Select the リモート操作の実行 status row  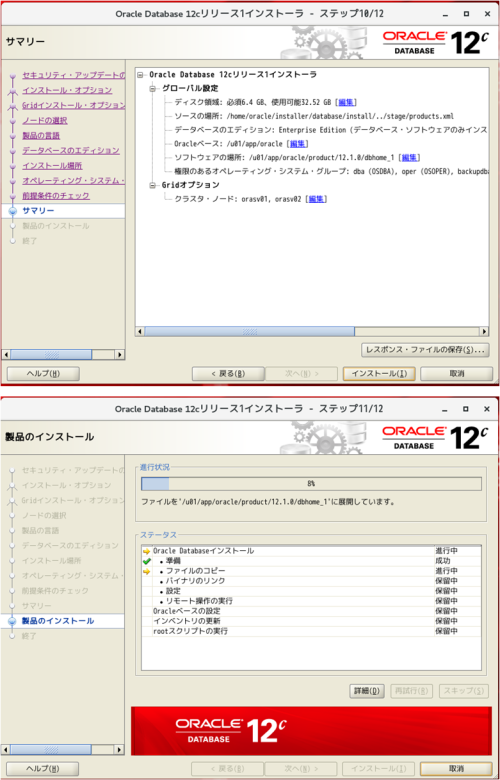pos(311,601)
